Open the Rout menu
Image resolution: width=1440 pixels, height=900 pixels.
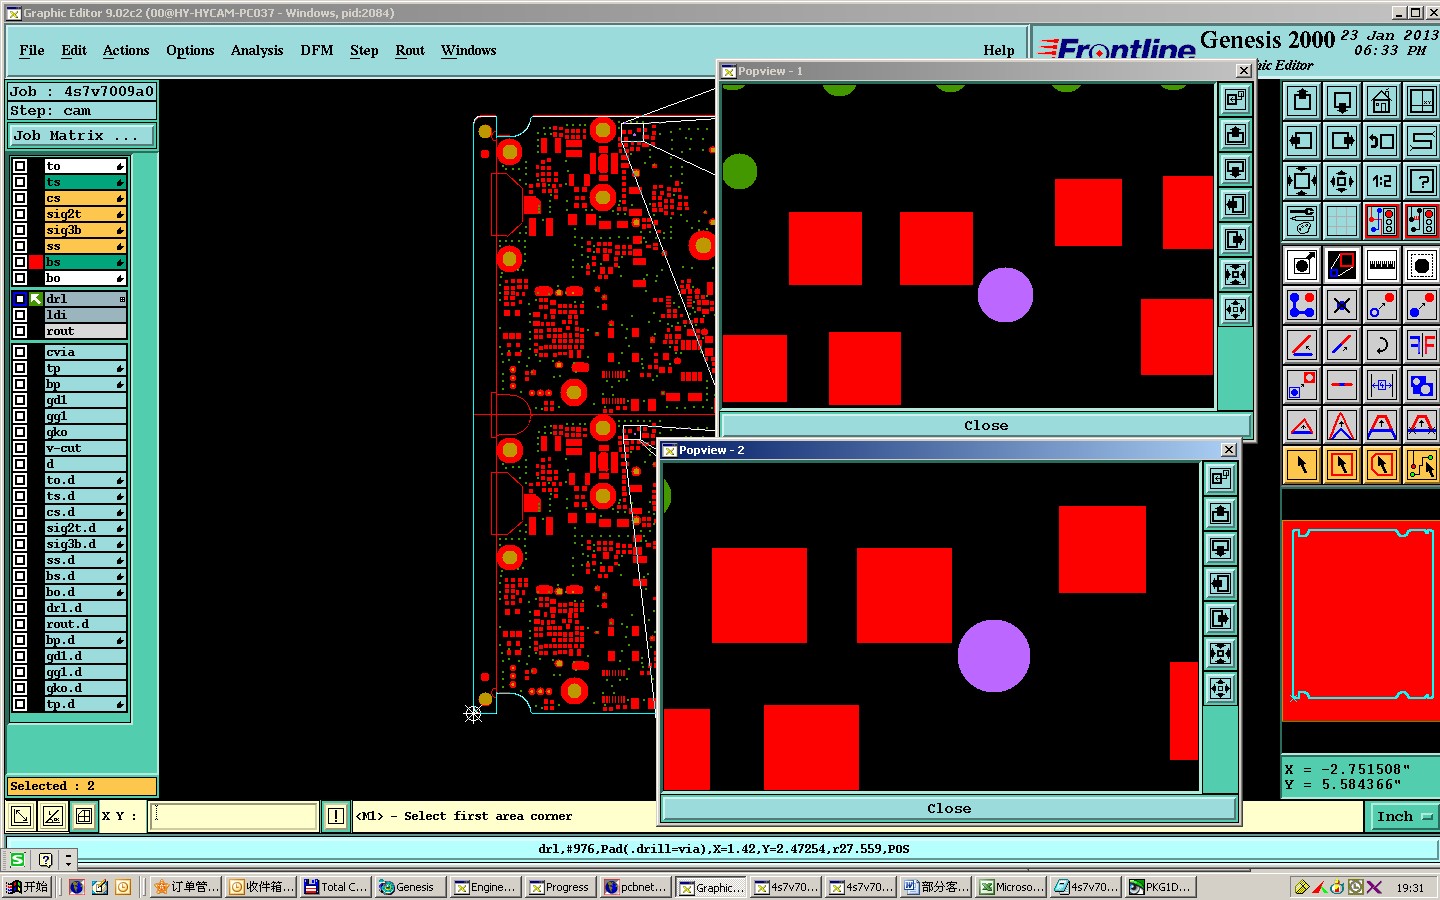coord(410,50)
